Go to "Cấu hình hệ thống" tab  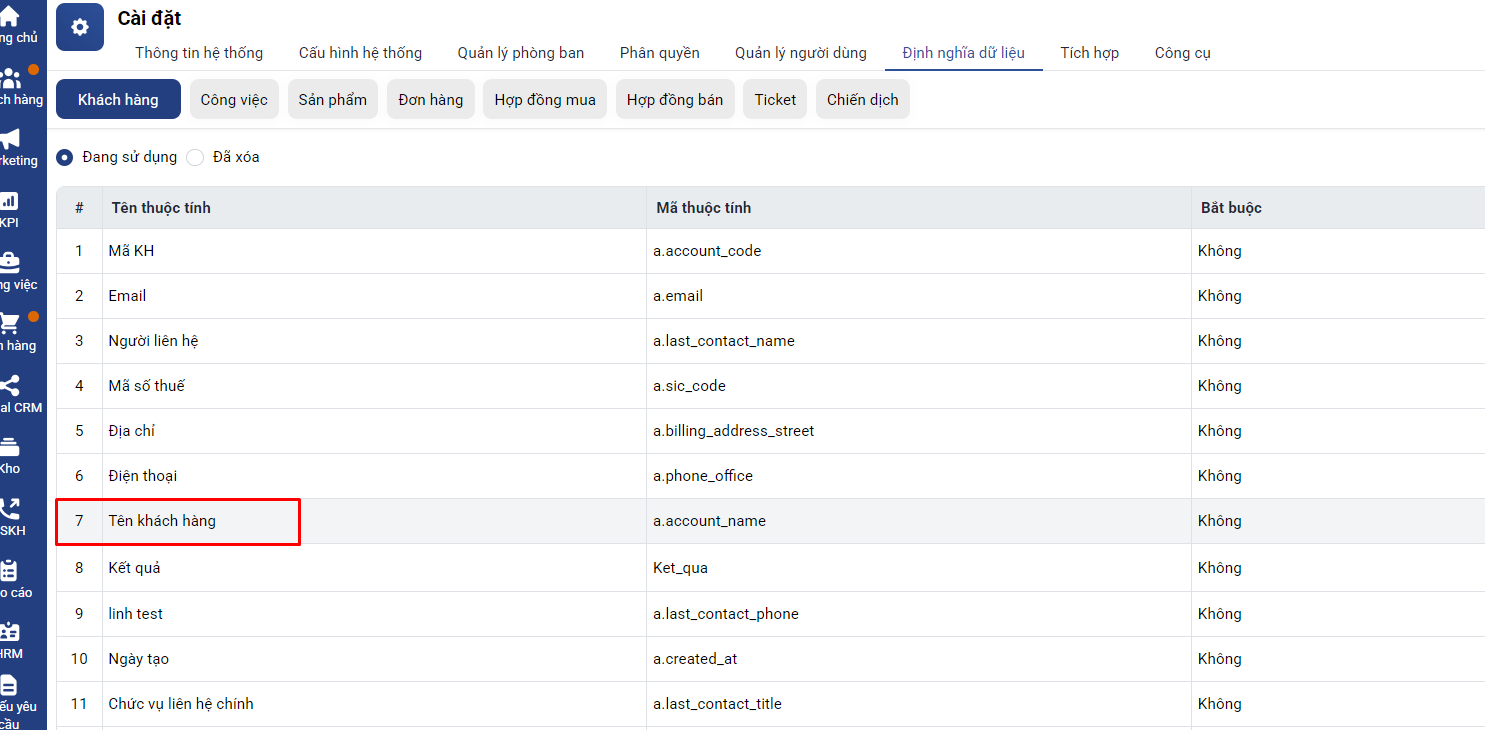360,53
